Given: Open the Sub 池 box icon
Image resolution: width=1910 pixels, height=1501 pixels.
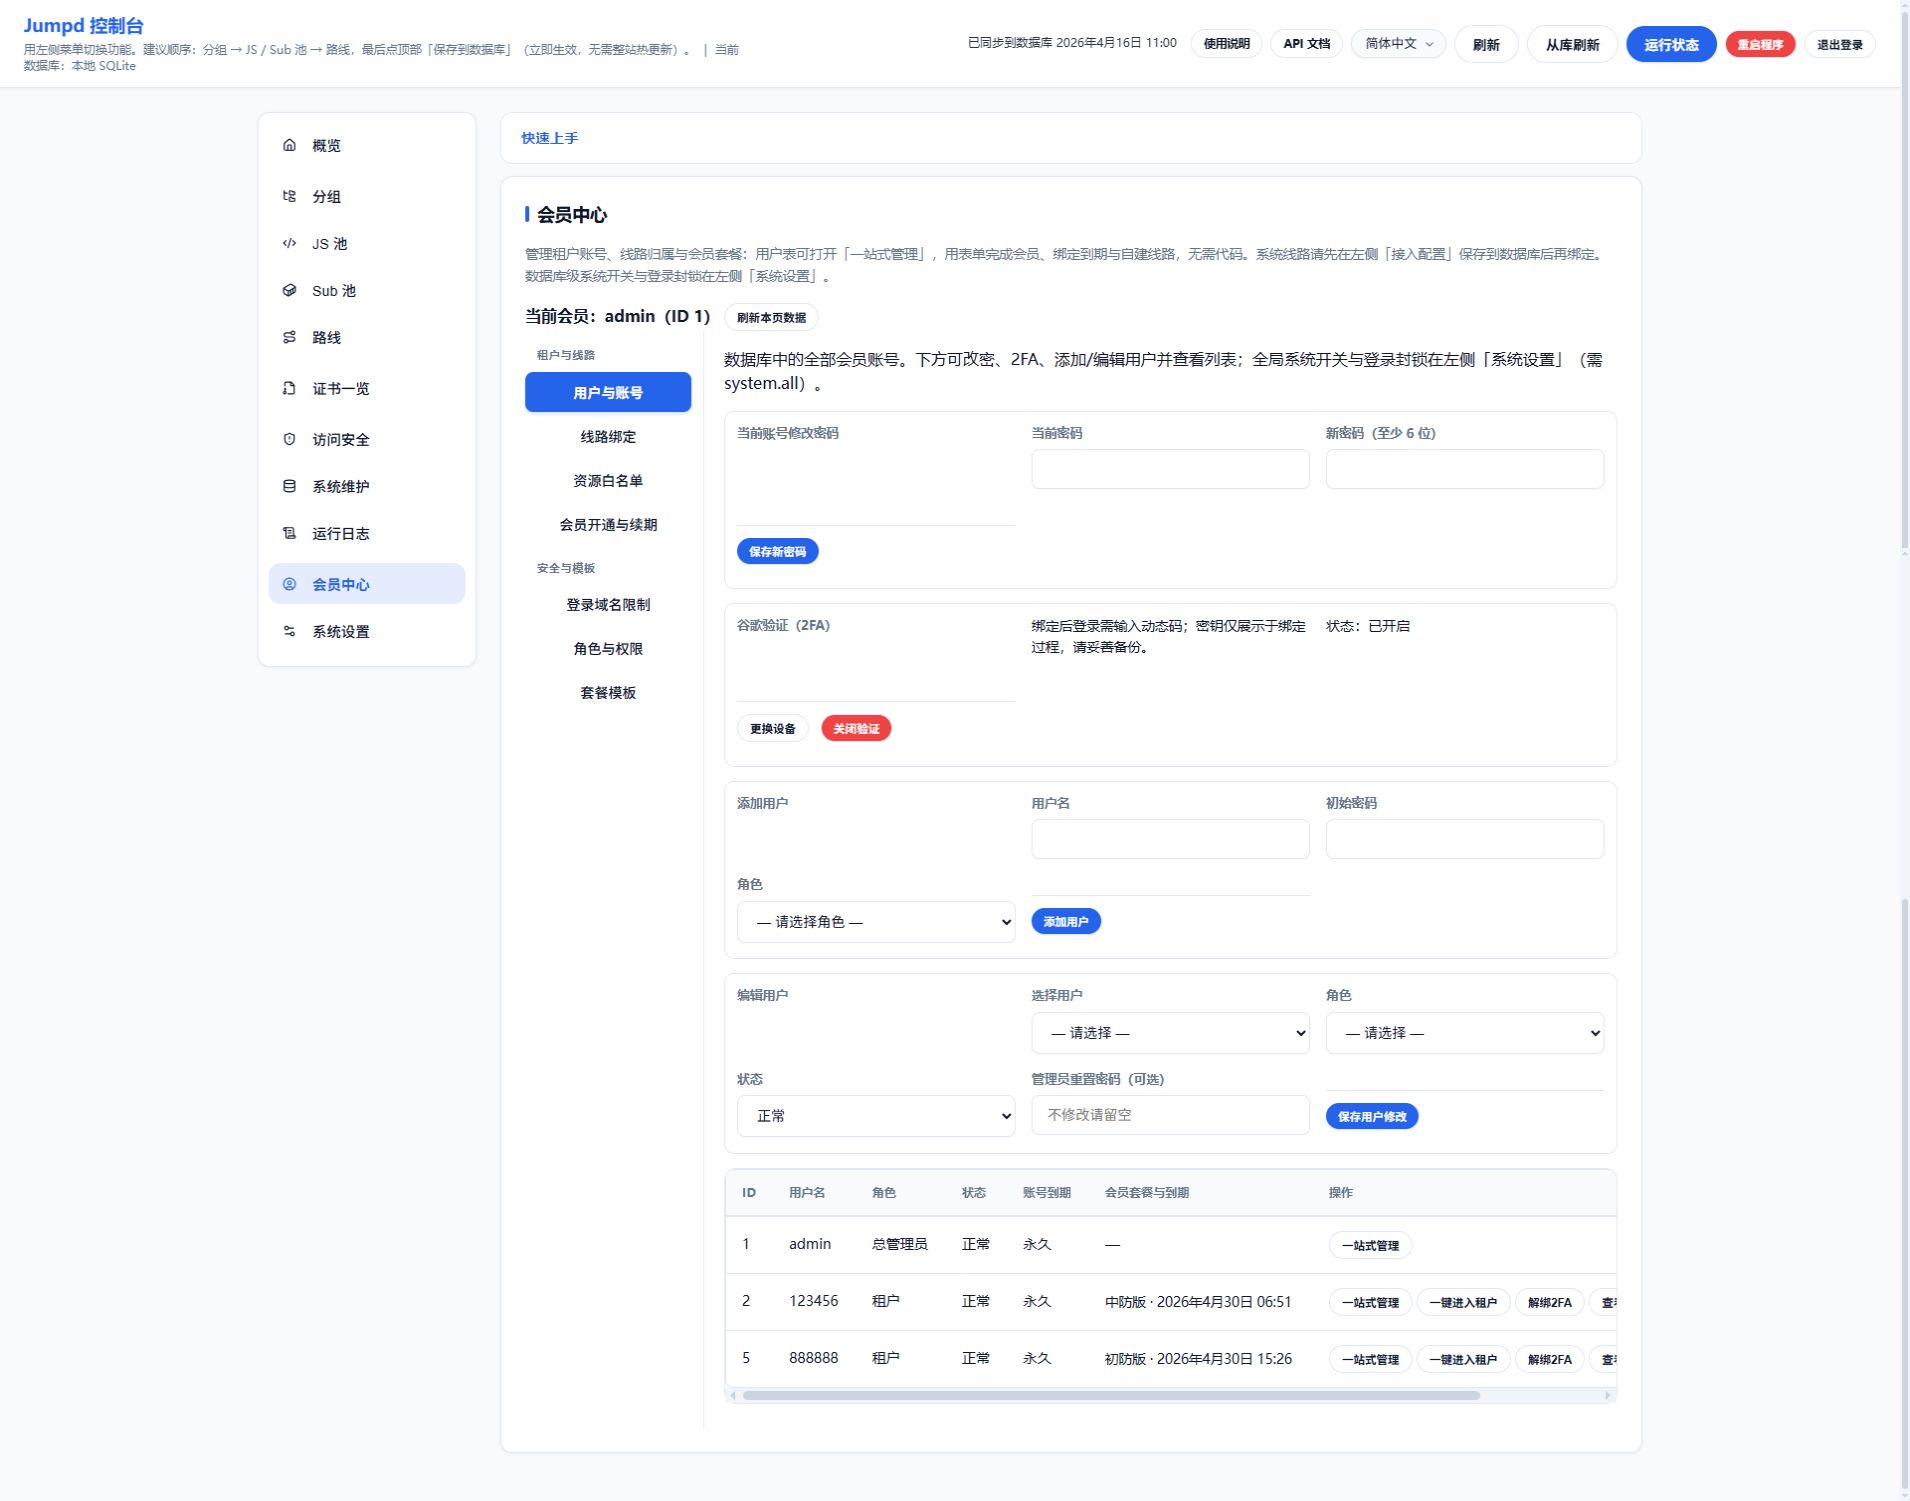Looking at the screenshot, I should [289, 290].
